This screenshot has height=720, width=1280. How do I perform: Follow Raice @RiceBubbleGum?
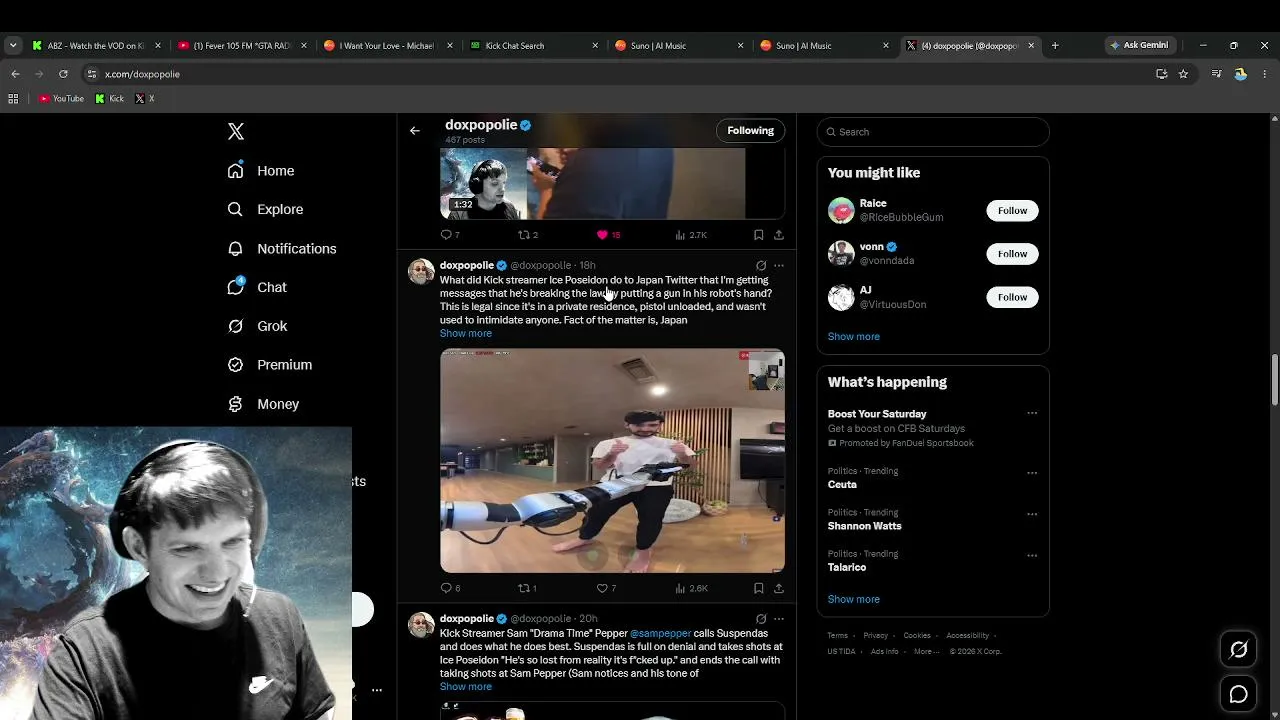[x=1012, y=210]
